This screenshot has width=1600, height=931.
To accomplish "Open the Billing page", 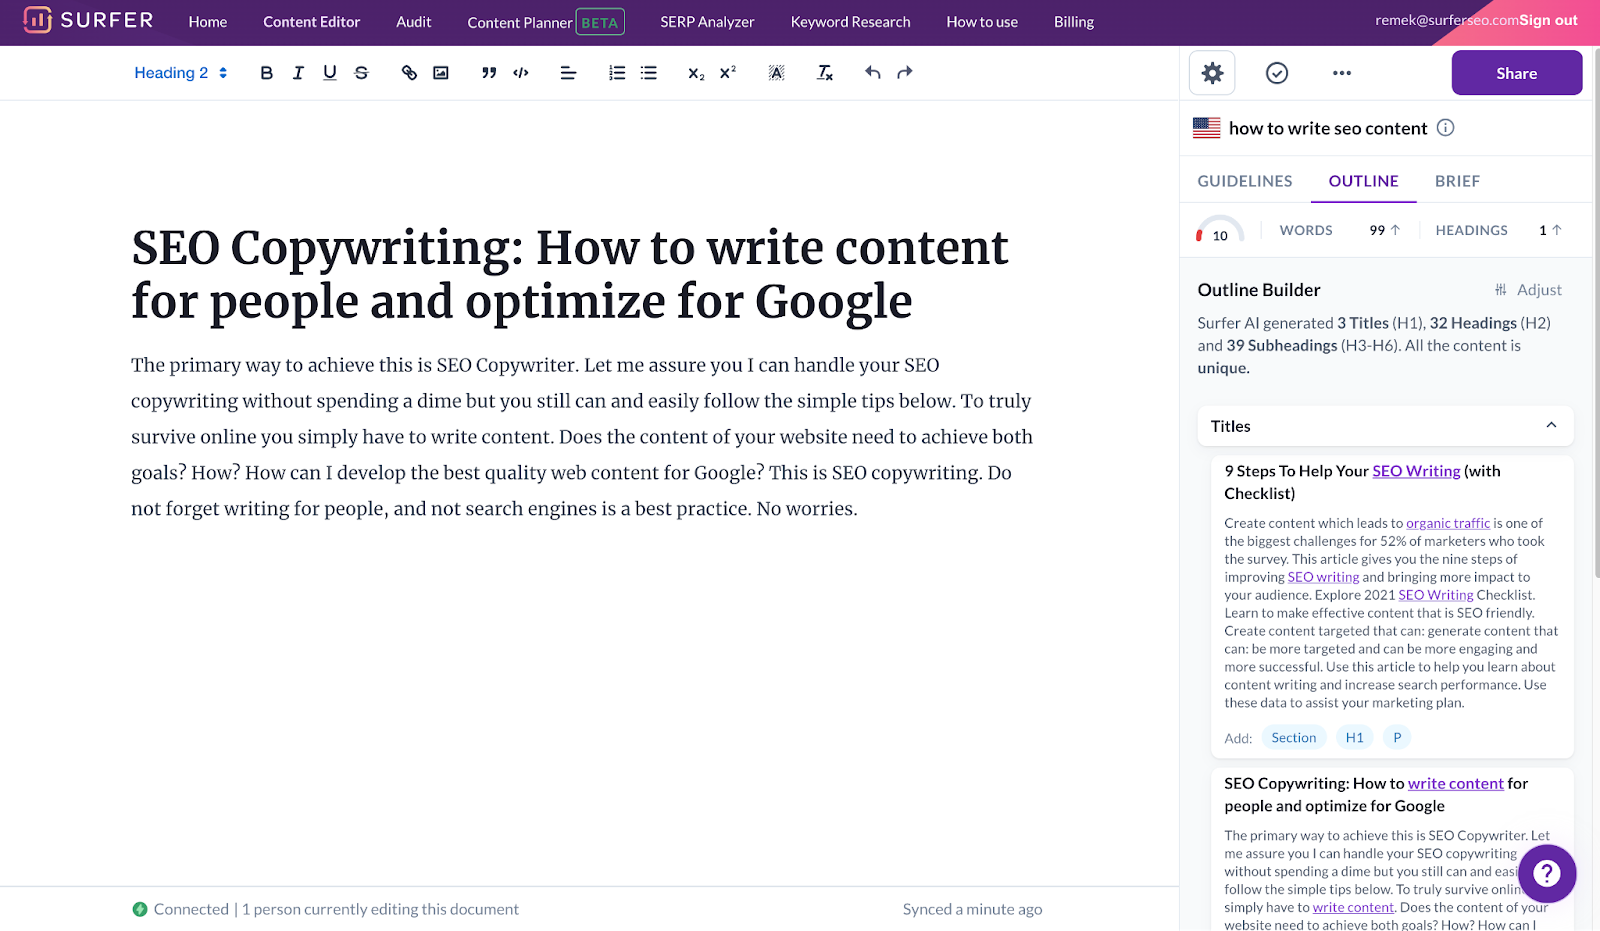I will coord(1074,22).
